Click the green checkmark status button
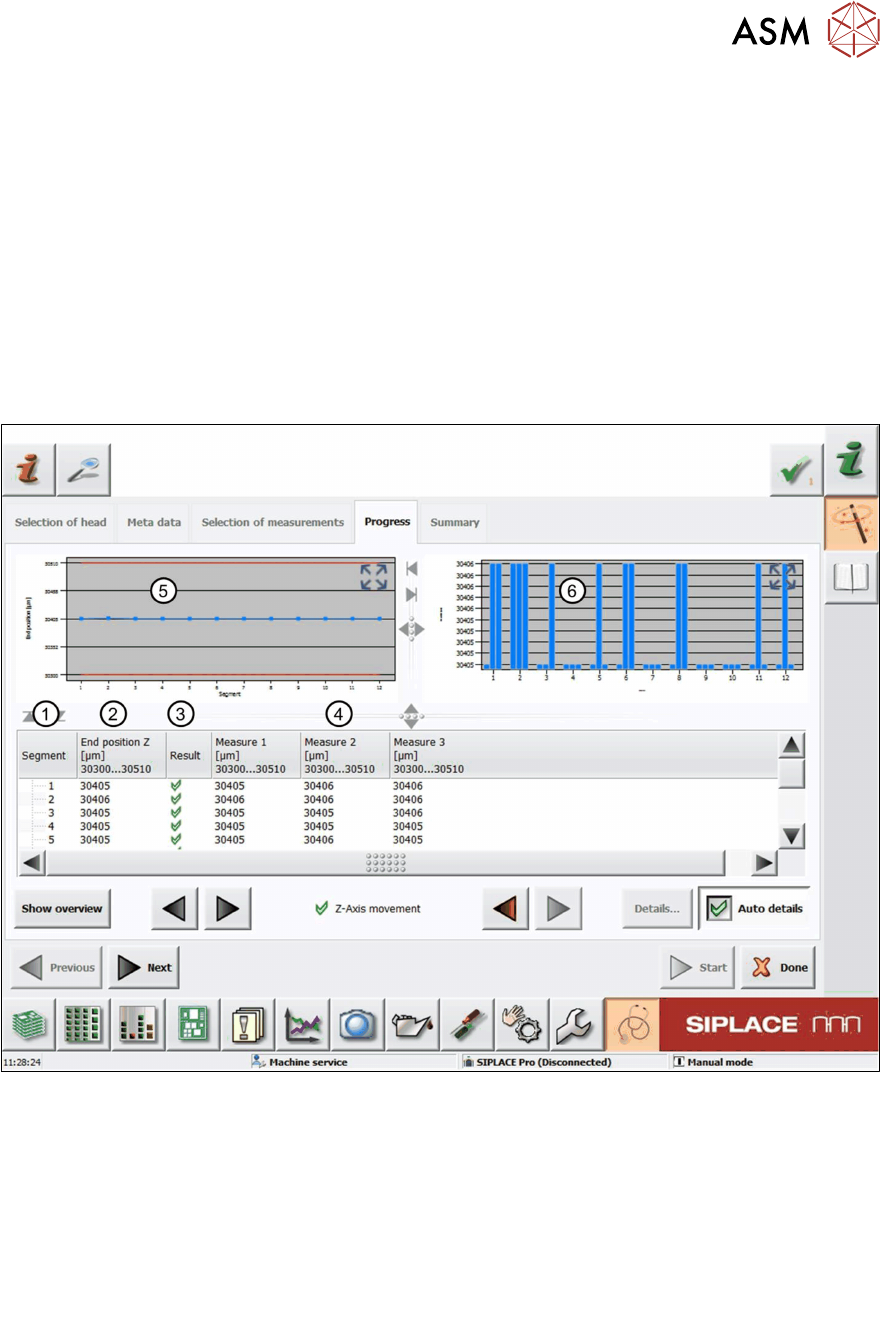Image resolution: width=880 pixels, height=1337 pixels. (x=797, y=470)
